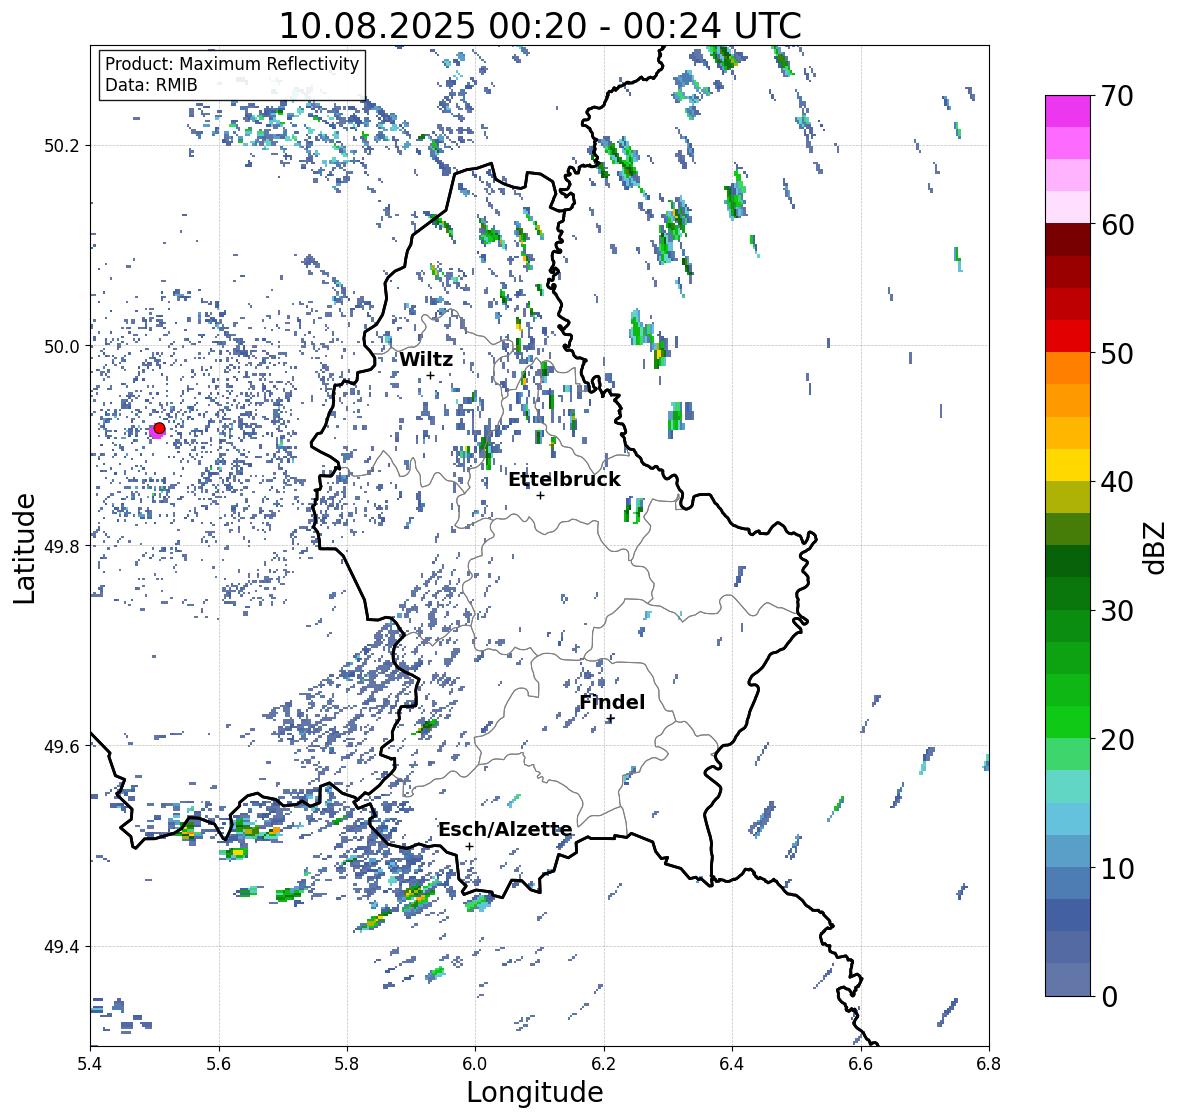Image resolution: width=1179 pixels, height=1117 pixels.
Task: Click the 'Product: Maximum Reflectivity' legend text
Action: coord(232,64)
